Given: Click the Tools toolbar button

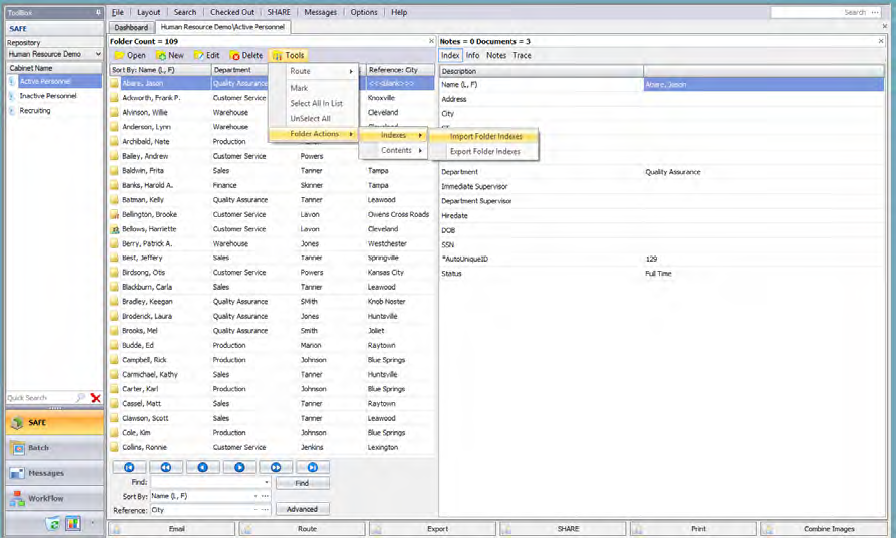Looking at the screenshot, I should click(289, 55).
